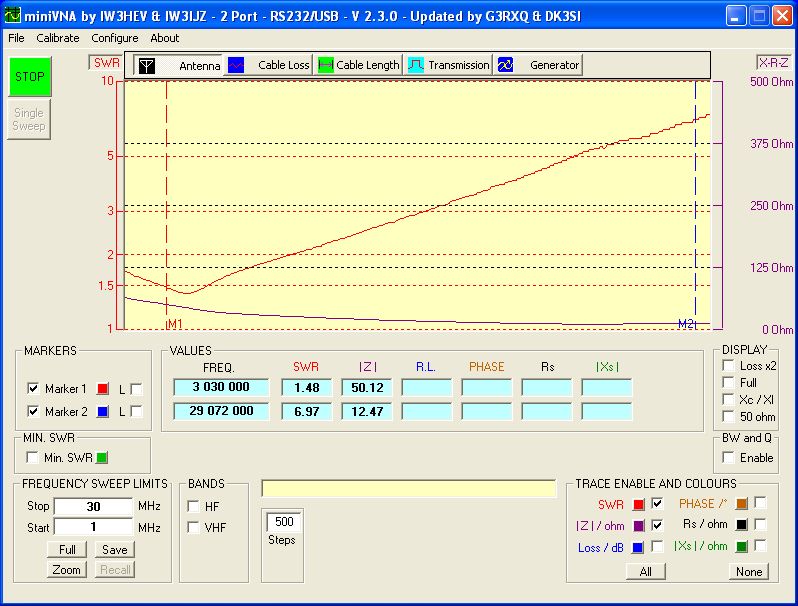This screenshot has width=798, height=606.
Task: Enable the Min. SWR checkbox
Action: coord(33,458)
